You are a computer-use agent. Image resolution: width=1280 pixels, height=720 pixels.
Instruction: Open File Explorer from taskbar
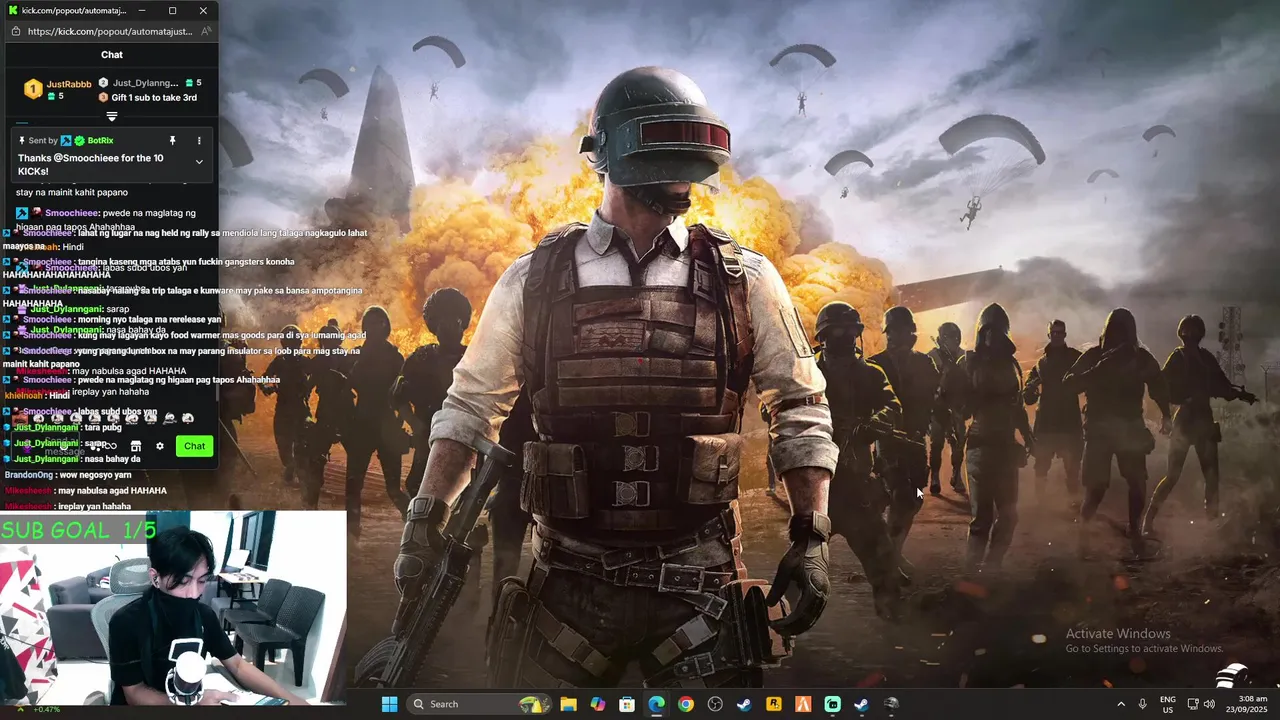pyautogui.click(x=568, y=704)
